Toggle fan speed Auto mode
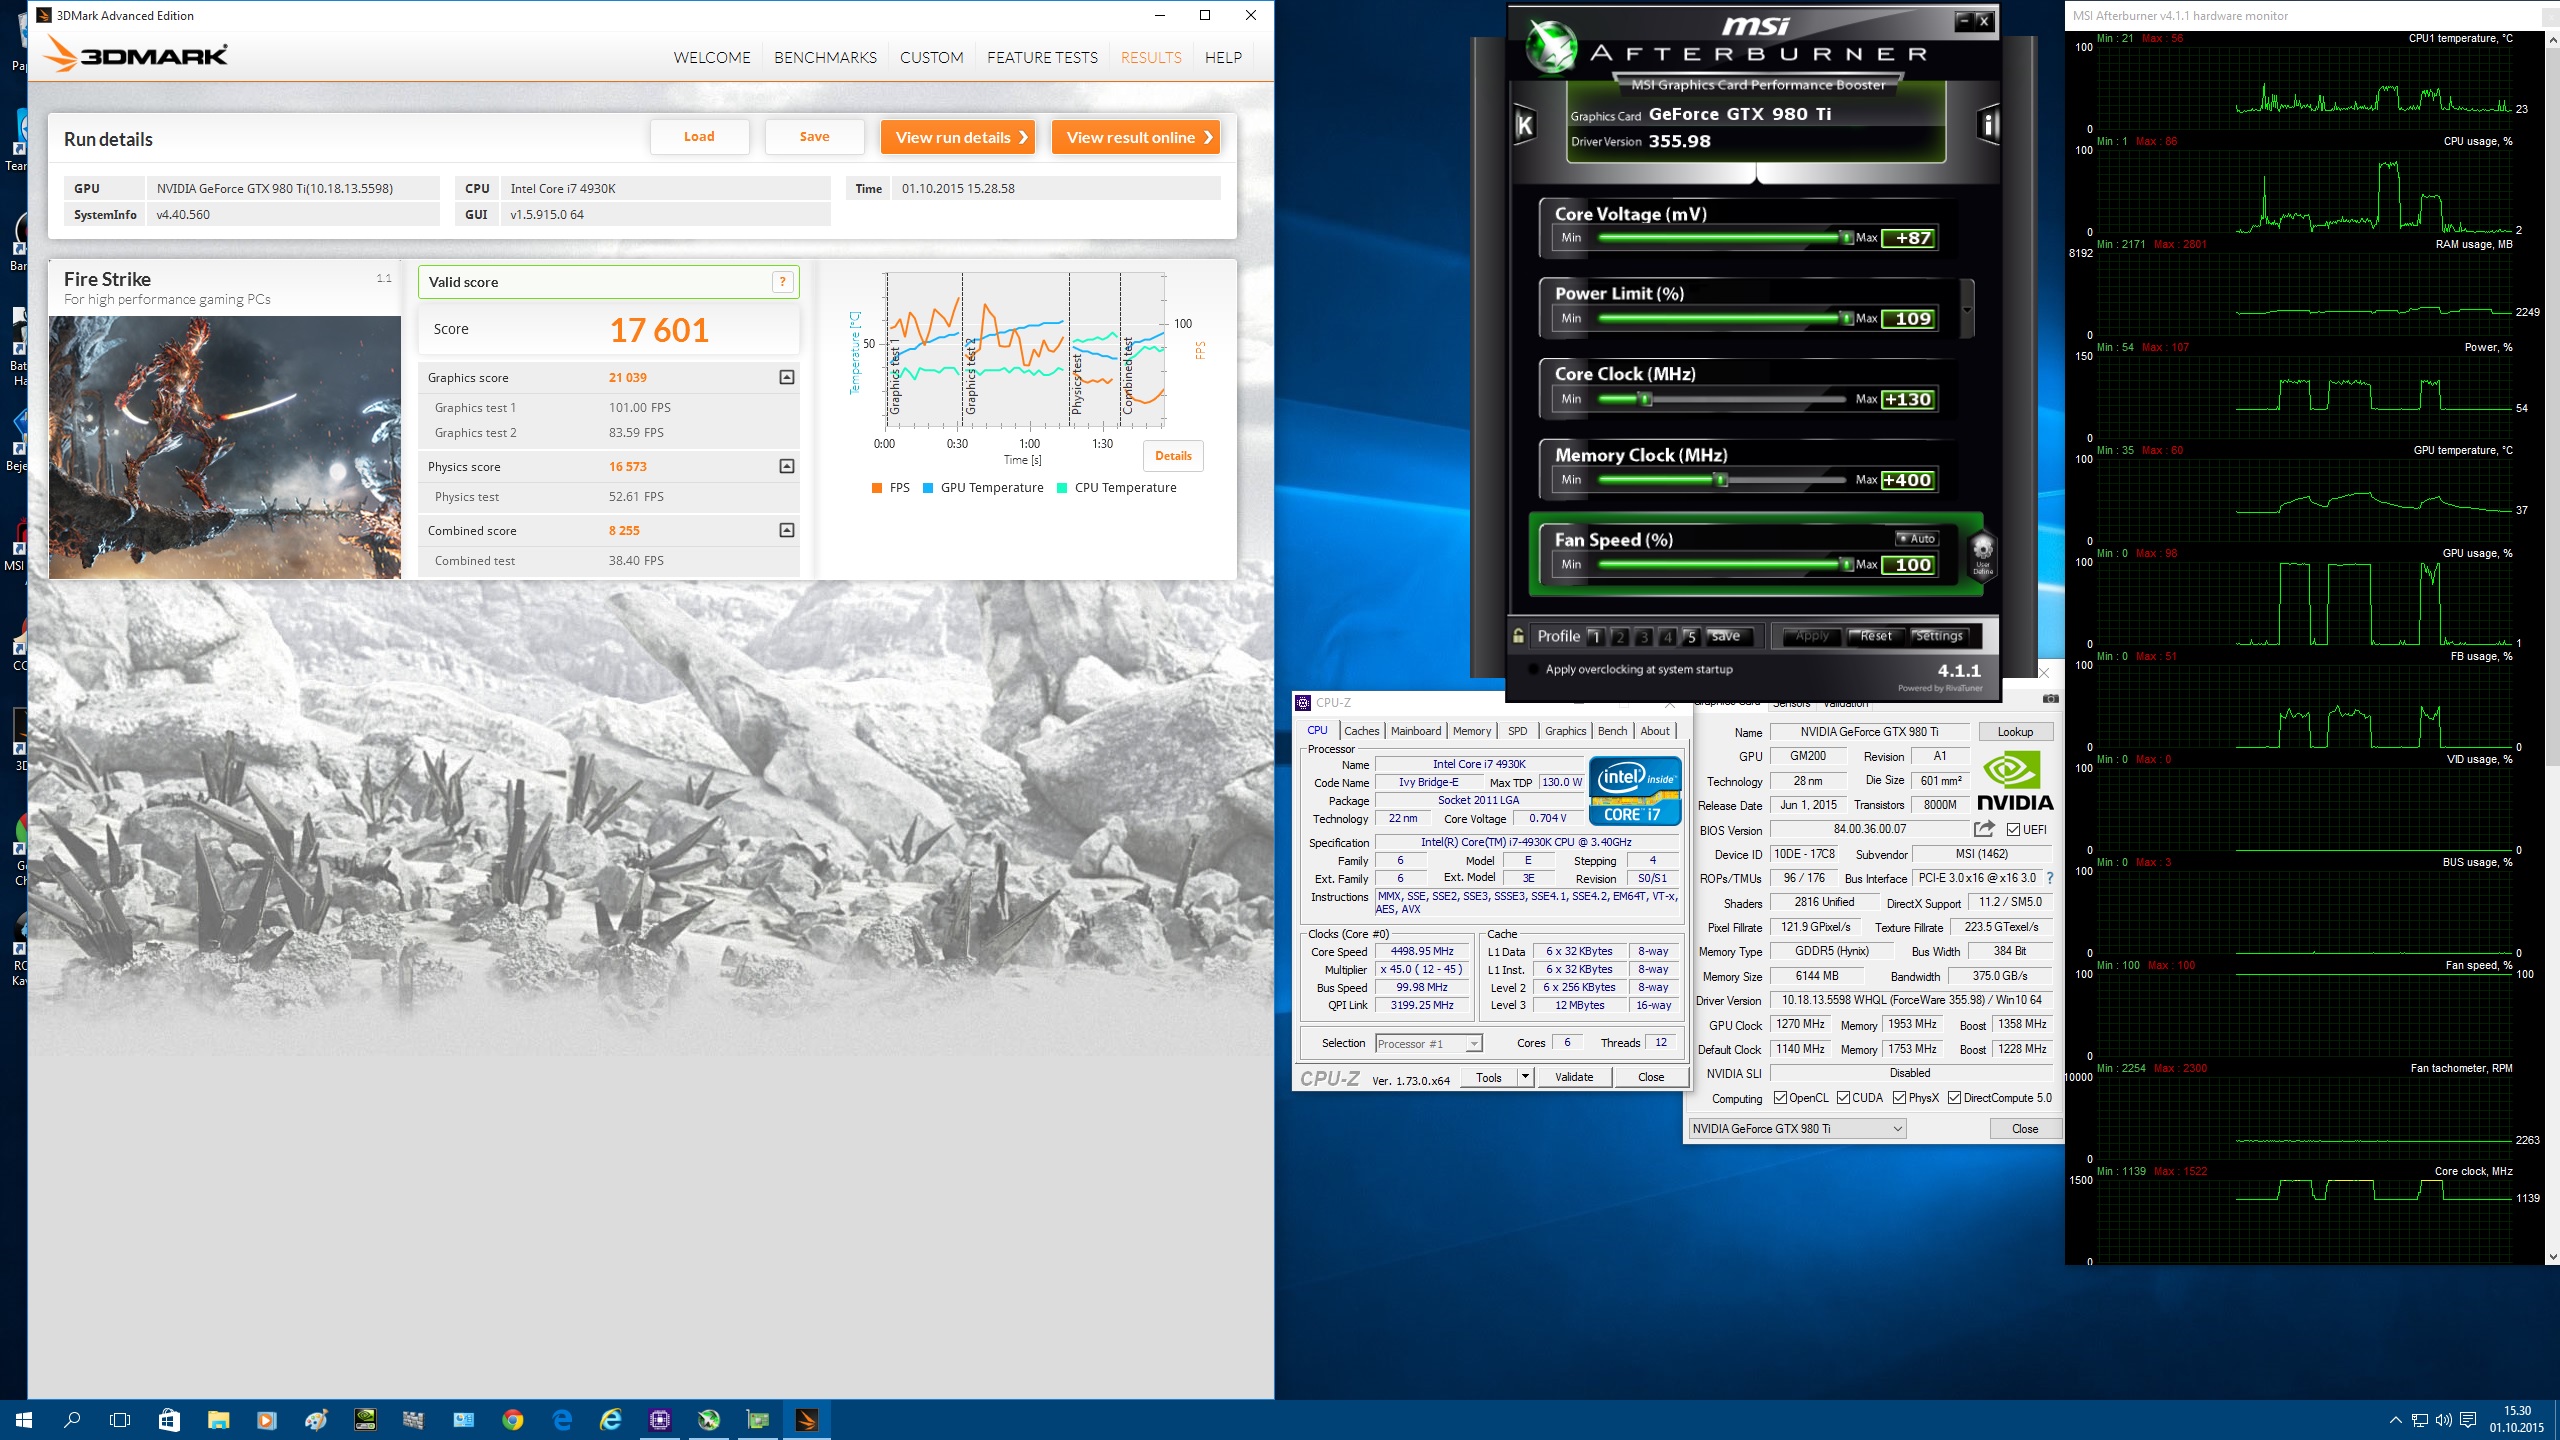Image resolution: width=2560 pixels, height=1440 pixels. point(1916,538)
